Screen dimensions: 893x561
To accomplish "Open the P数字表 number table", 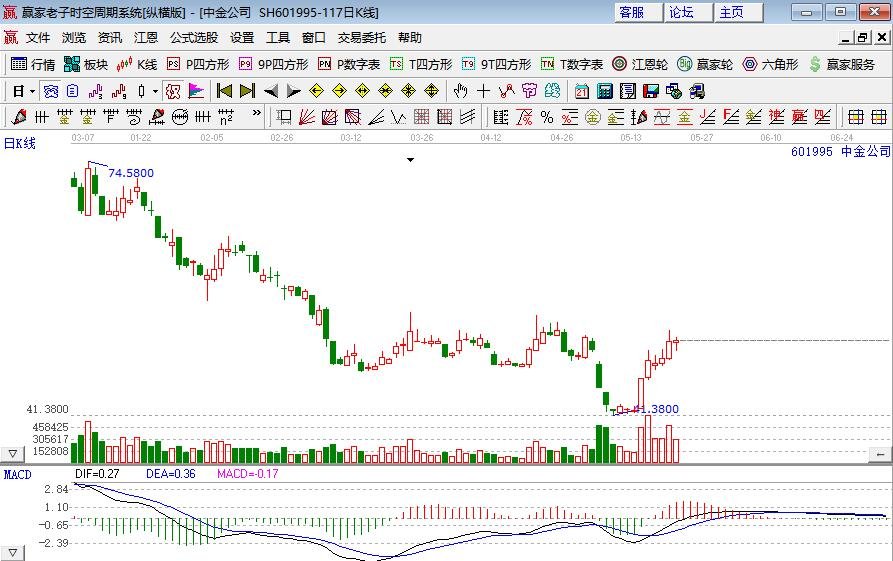I will click(349, 64).
